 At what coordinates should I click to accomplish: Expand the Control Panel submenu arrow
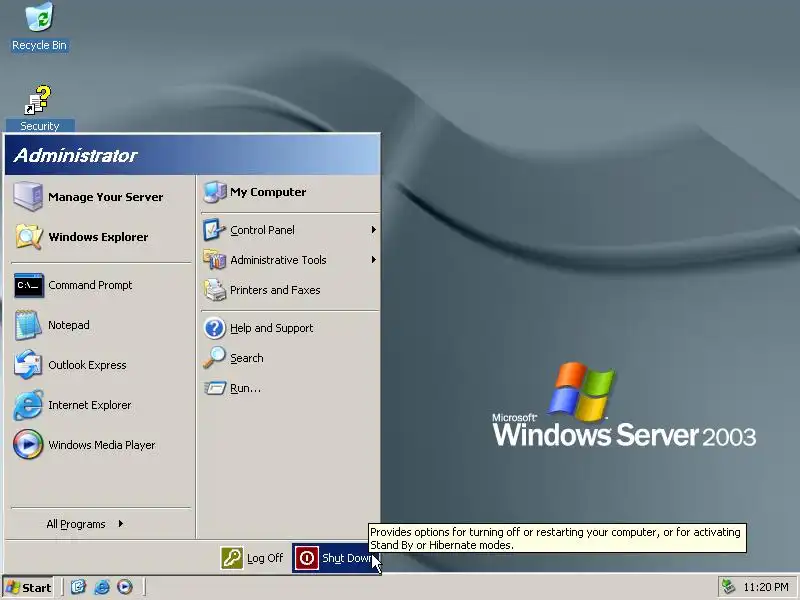[x=373, y=230]
